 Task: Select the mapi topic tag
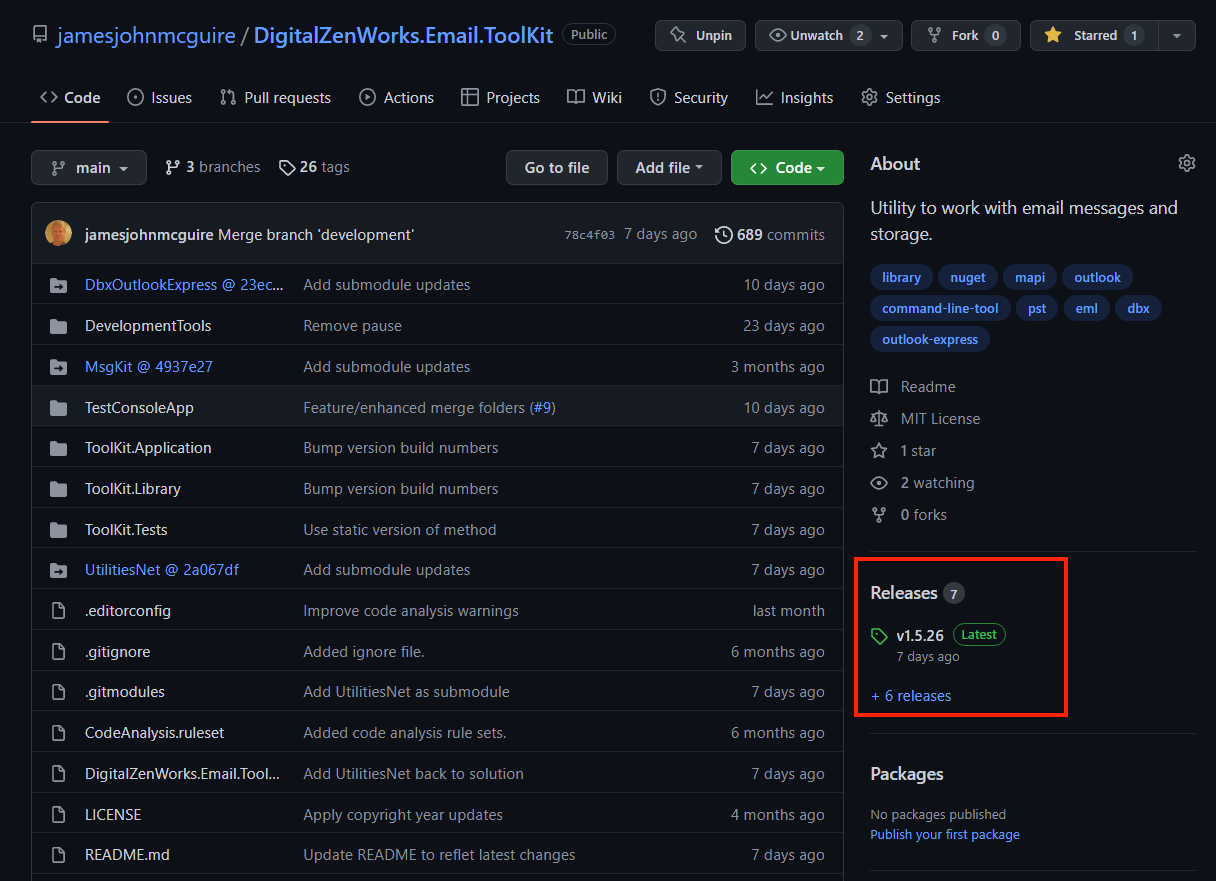click(x=1030, y=277)
